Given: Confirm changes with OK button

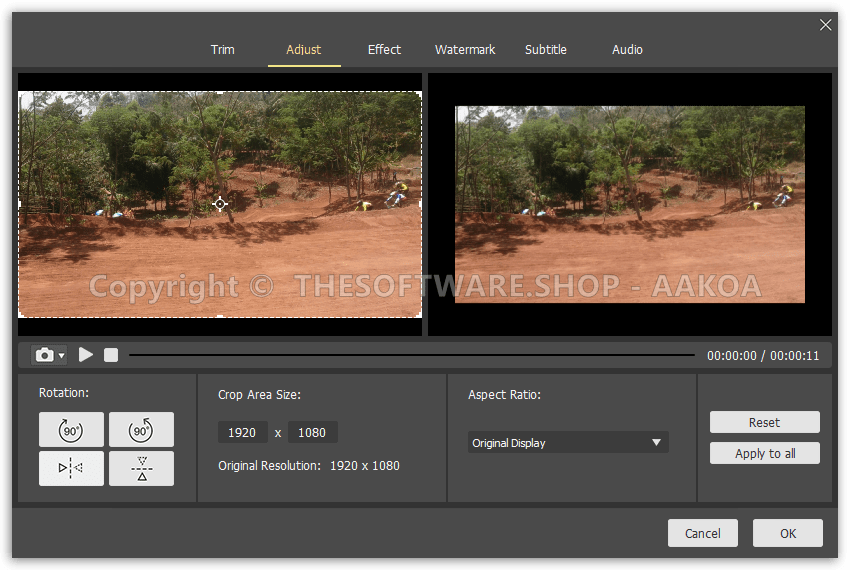Looking at the screenshot, I should [788, 533].
